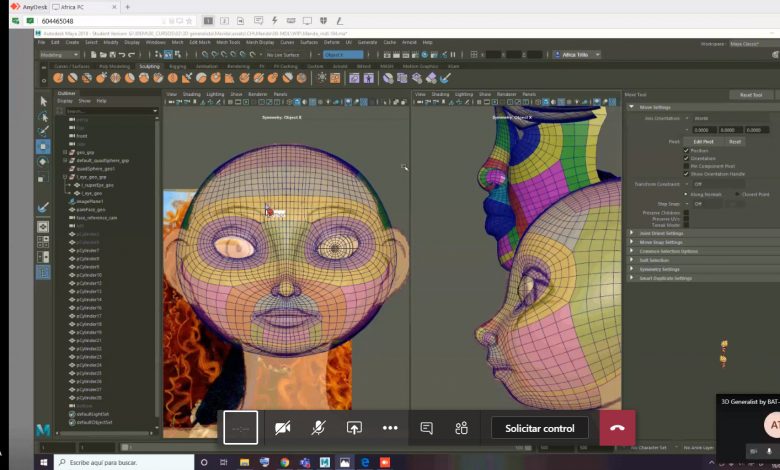780x470 pixels.
Task: Undo using the curved arrow toolbar icon
Action: (x=122, y=55)
